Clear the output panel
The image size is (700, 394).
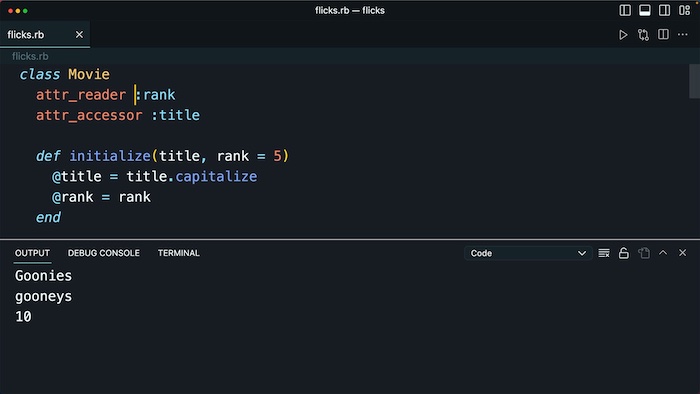tap(604, 253)
